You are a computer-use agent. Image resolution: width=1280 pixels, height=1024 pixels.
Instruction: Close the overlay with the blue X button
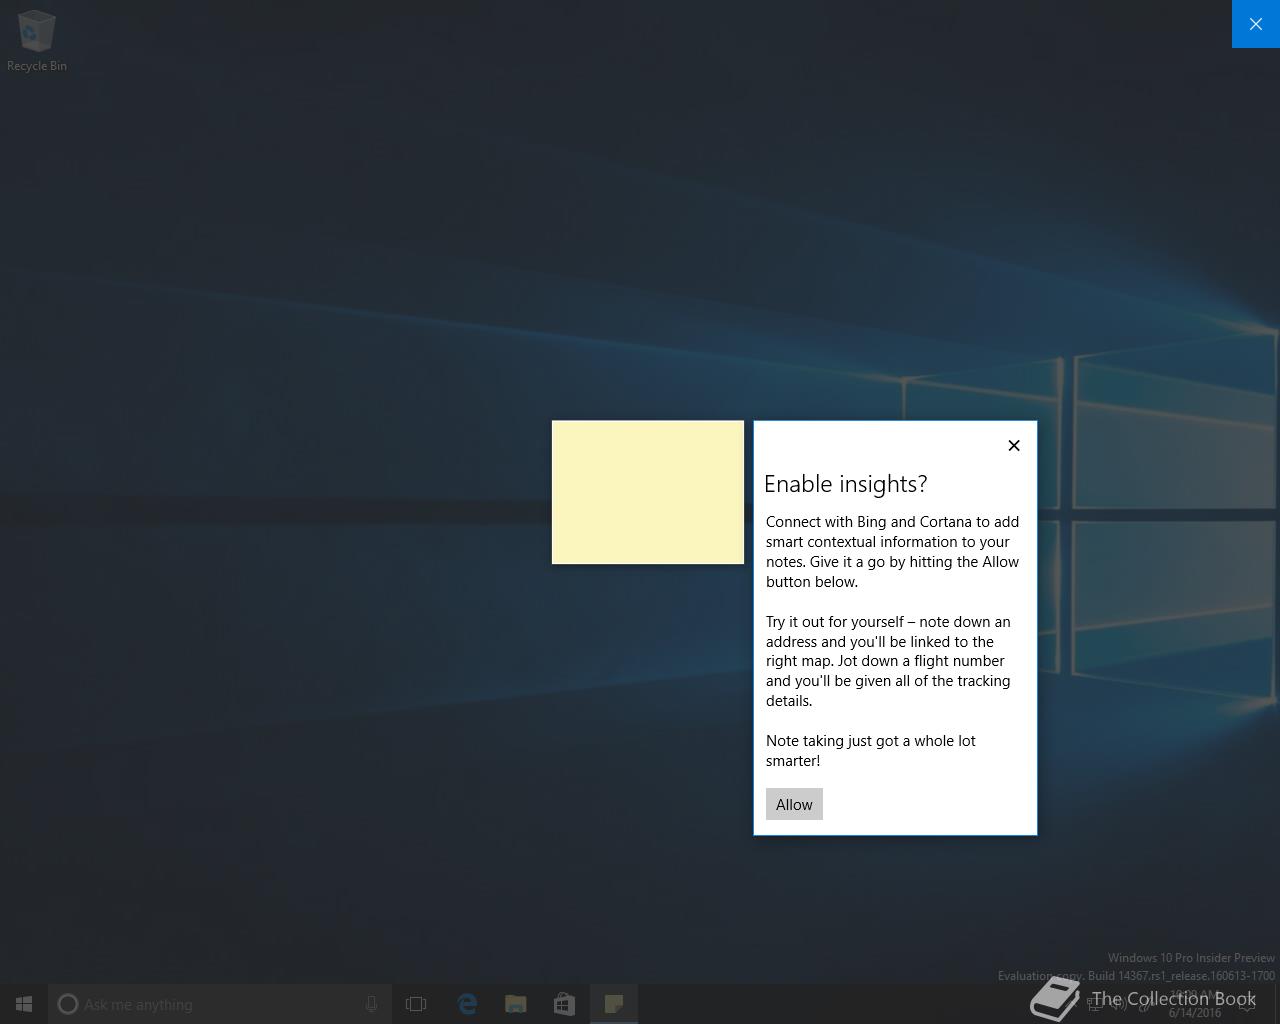click(x=1256, y=24)
